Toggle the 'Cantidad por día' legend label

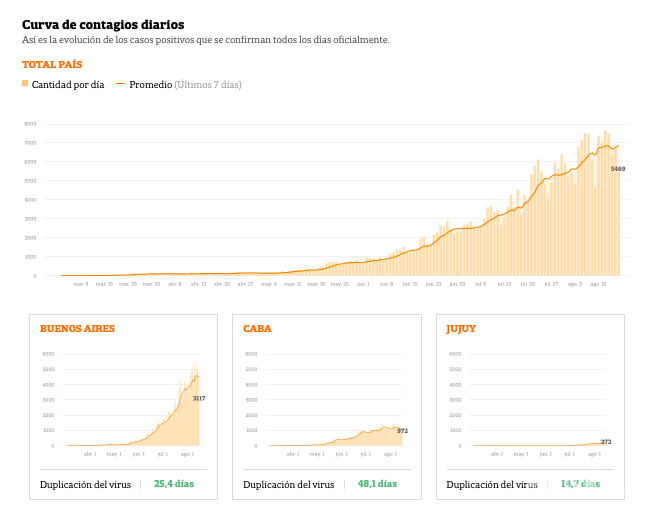tap(67, 85)
